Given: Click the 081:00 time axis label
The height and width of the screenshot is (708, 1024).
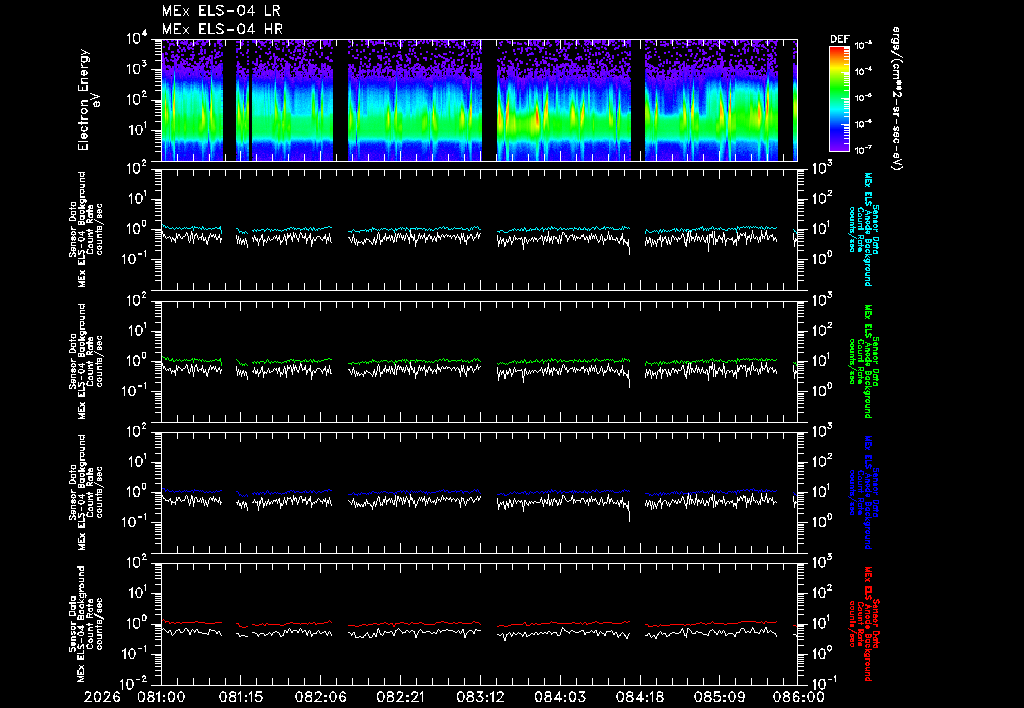Looking at the screenshot, I should point(161,697).
